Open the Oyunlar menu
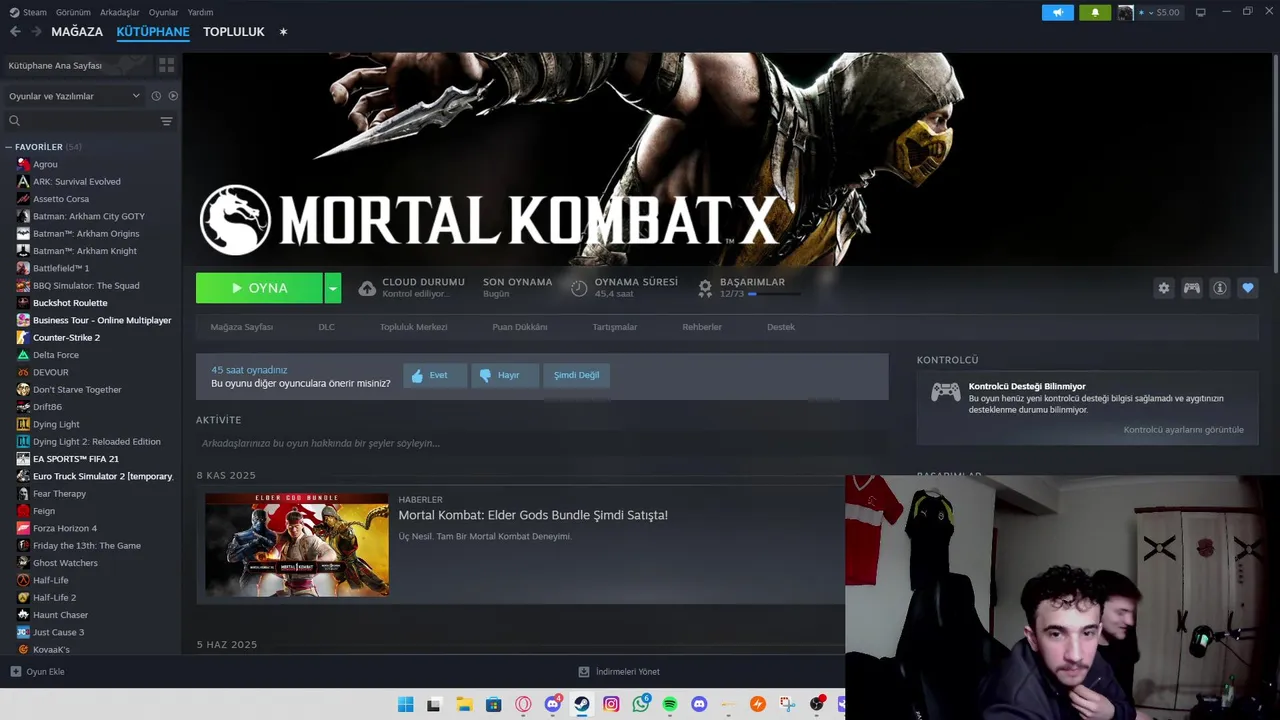The image size is (1280, 720). [163, 12]
